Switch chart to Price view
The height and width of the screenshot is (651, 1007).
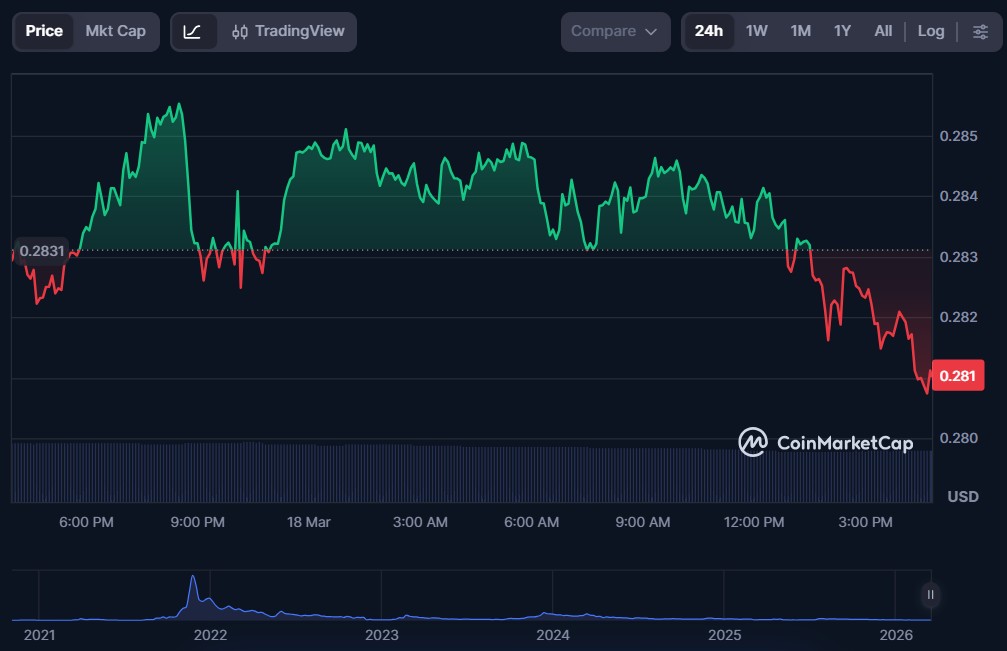click(44, 32)
